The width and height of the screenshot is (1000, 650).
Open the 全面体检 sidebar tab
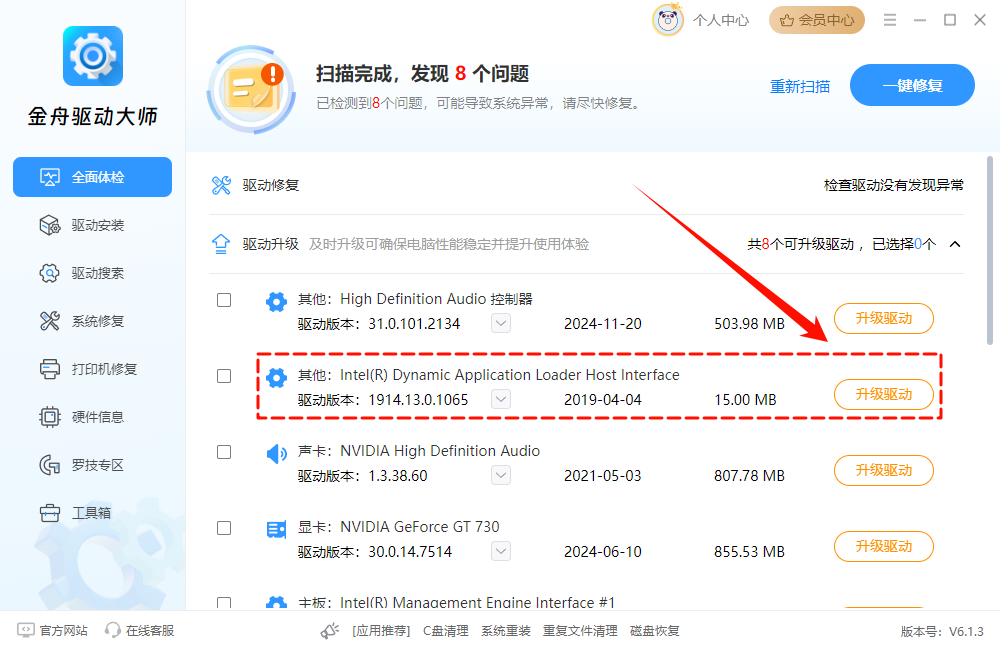click(92, 177)
